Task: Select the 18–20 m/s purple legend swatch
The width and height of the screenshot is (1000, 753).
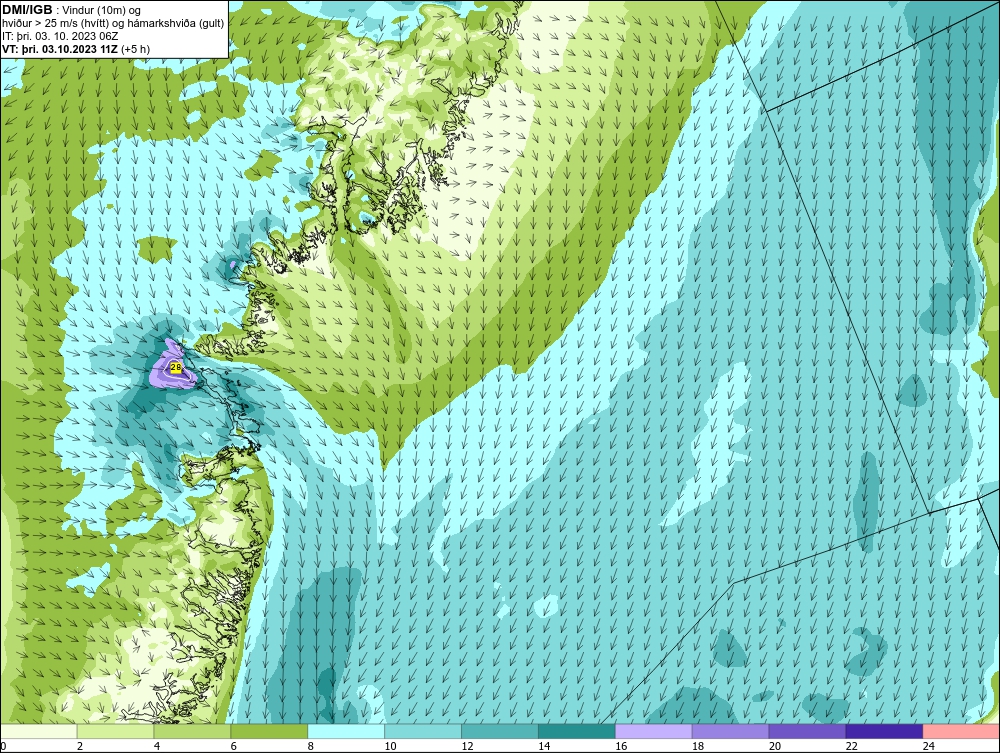Action: click(x=730, y=731)
